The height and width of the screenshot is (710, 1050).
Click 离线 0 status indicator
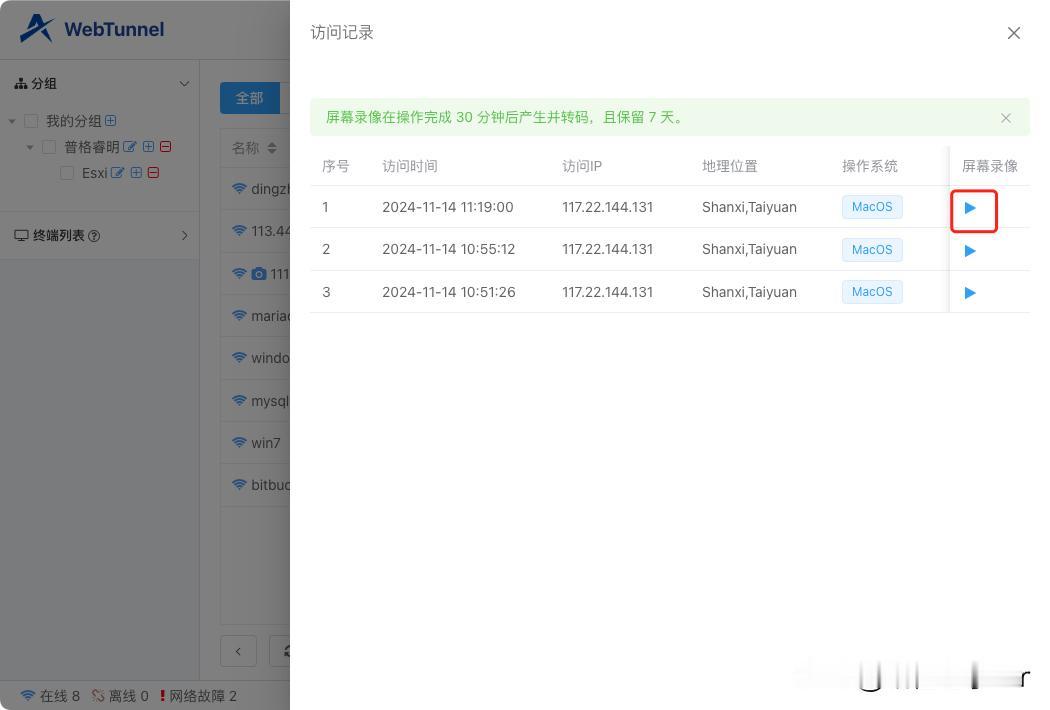click(x=120, y=696)
